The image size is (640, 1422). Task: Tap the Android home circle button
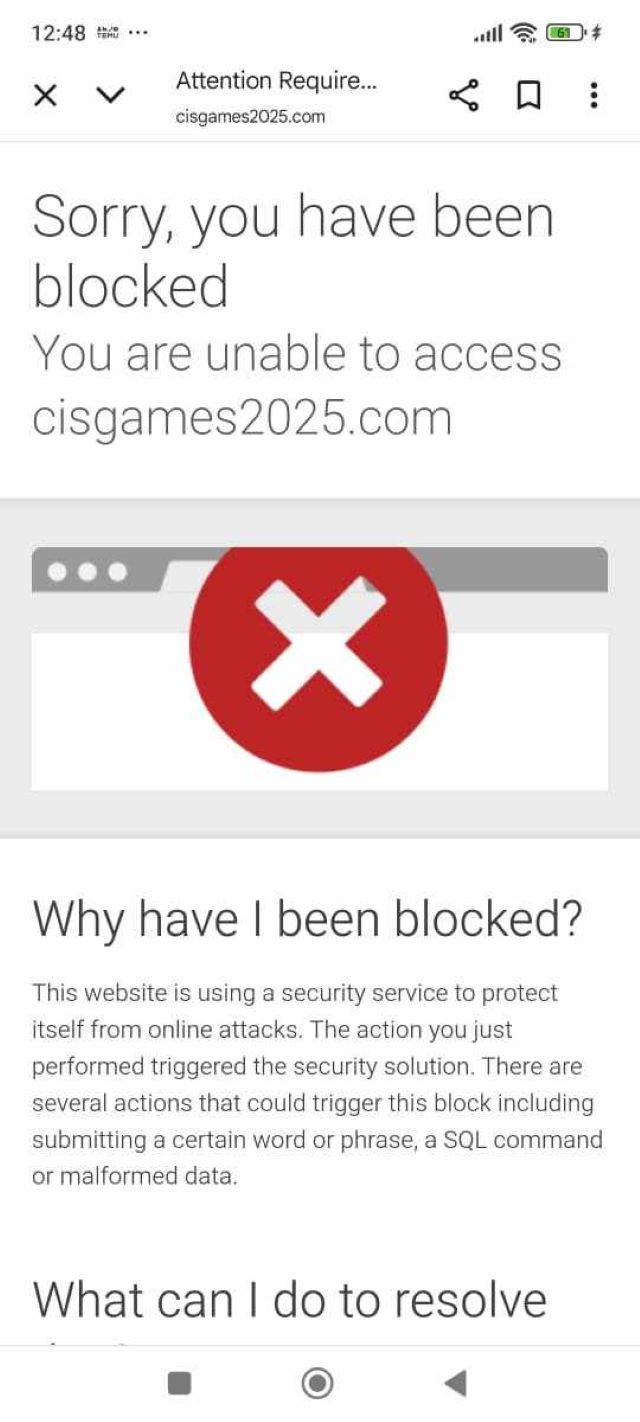pyautogui.click(x=317, y=1383)
